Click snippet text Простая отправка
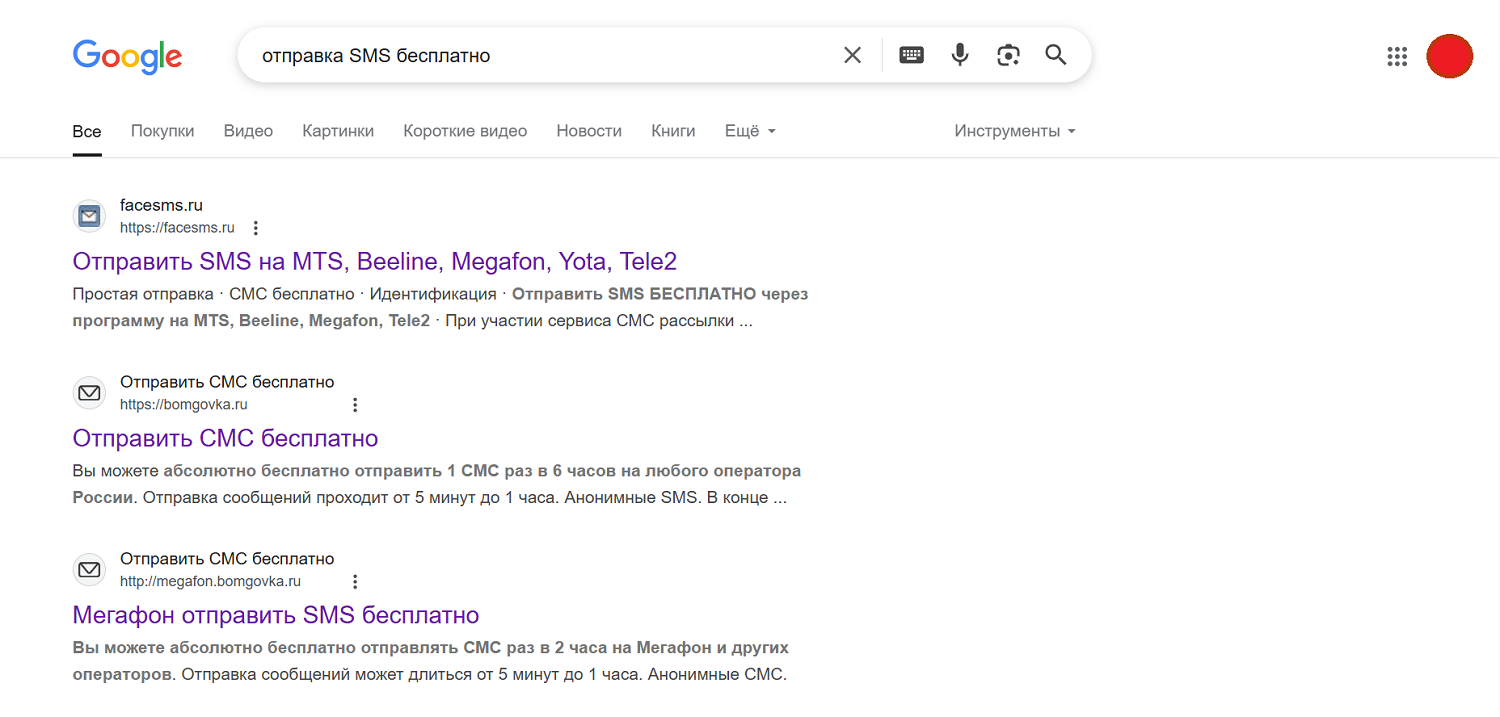1500x717 pixels. tap(143, 294)
